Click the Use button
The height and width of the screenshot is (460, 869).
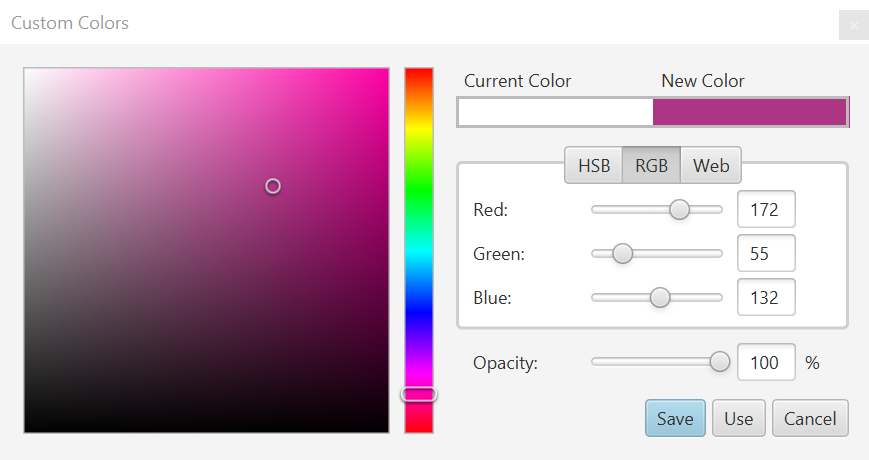(738, 418)
